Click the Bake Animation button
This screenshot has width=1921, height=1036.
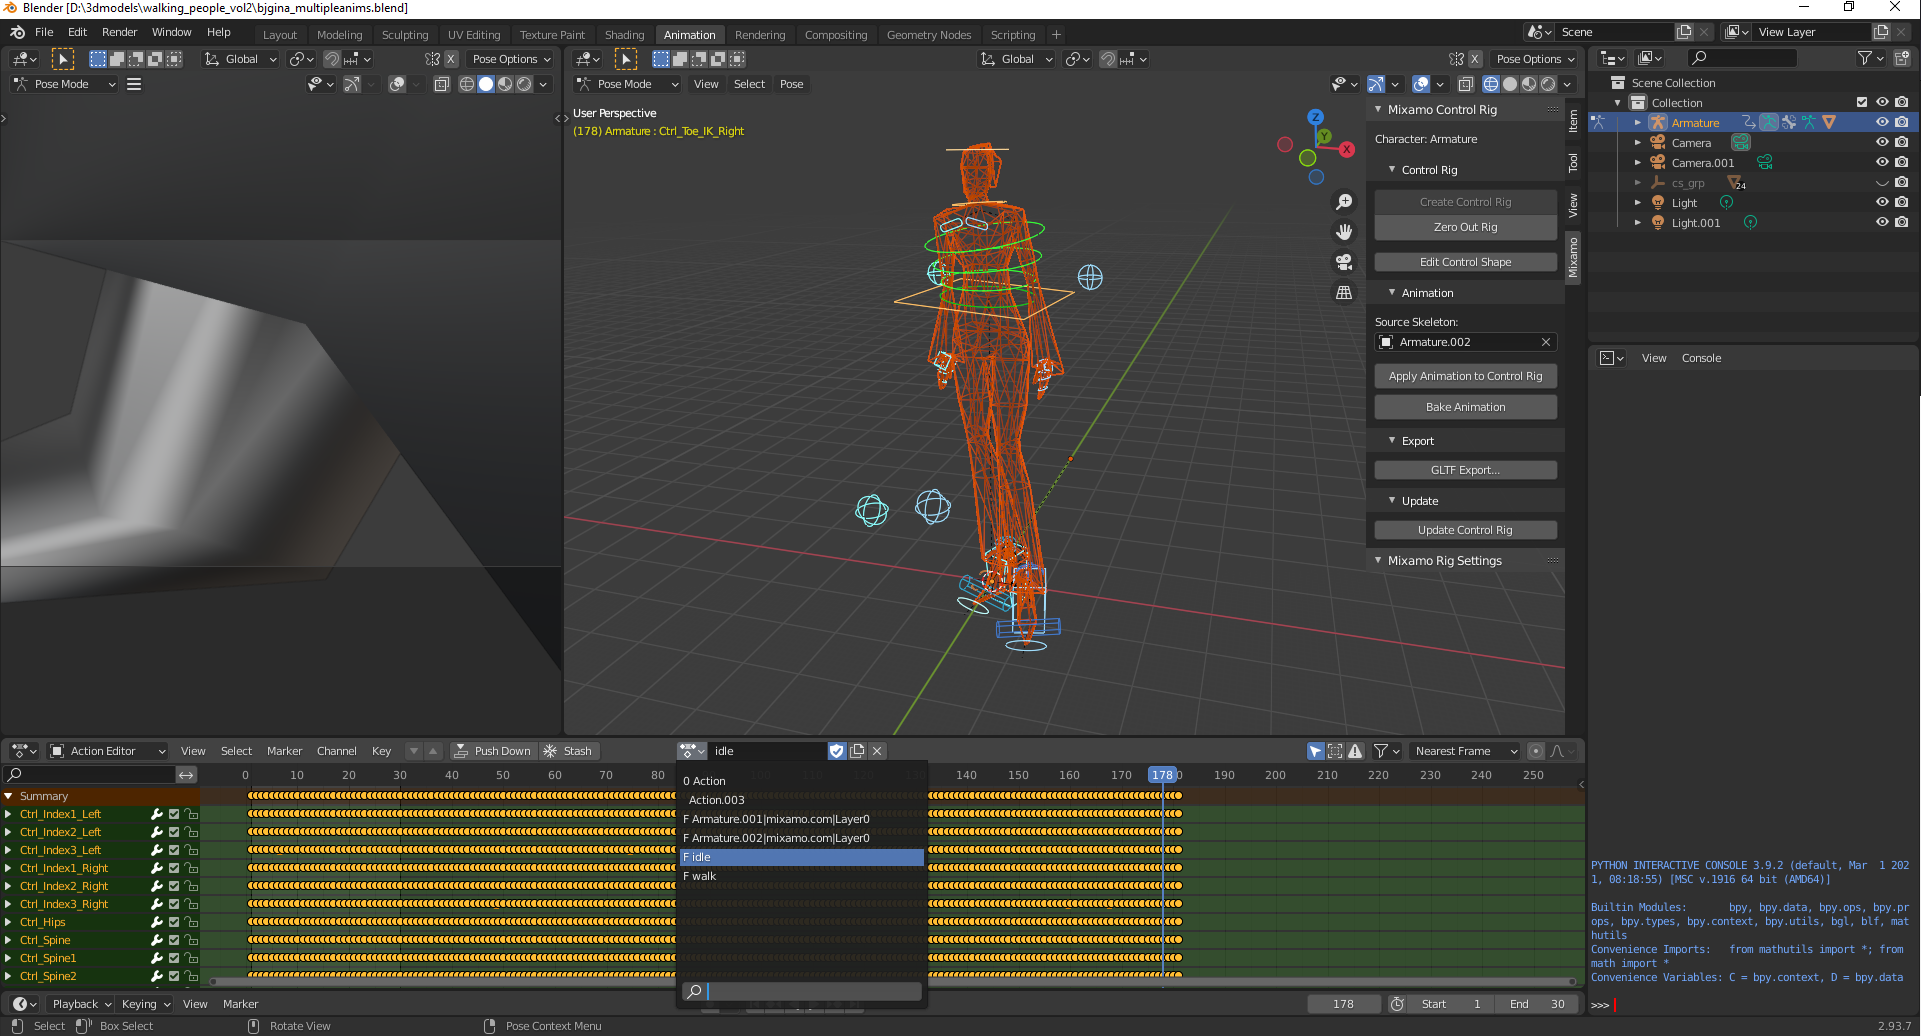(x=1465, y=407)
